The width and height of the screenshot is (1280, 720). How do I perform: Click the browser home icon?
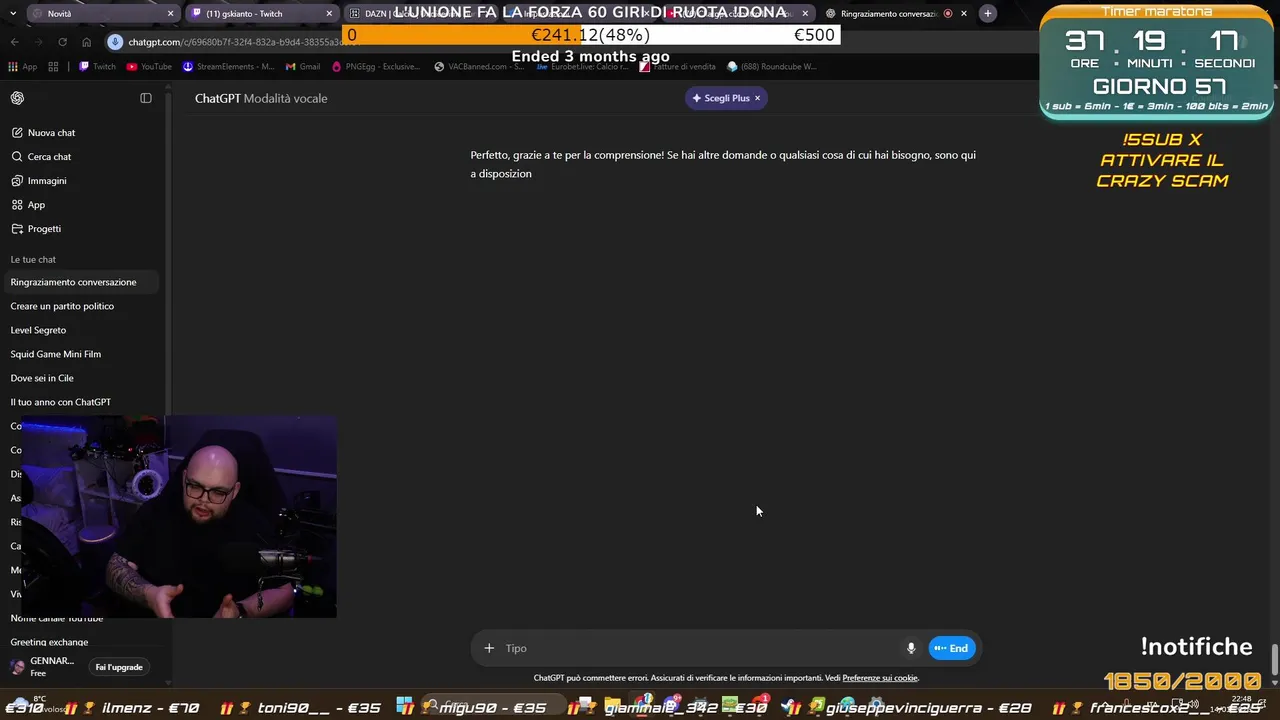click(x=86, y=42)
